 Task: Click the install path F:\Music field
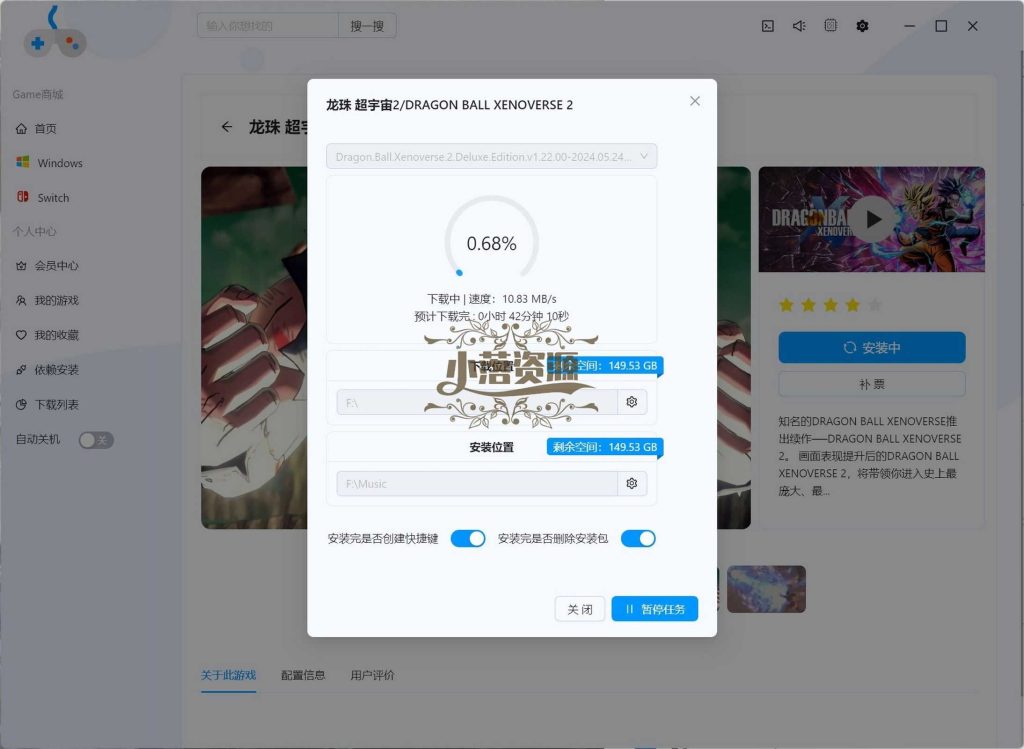coord(477,484)
